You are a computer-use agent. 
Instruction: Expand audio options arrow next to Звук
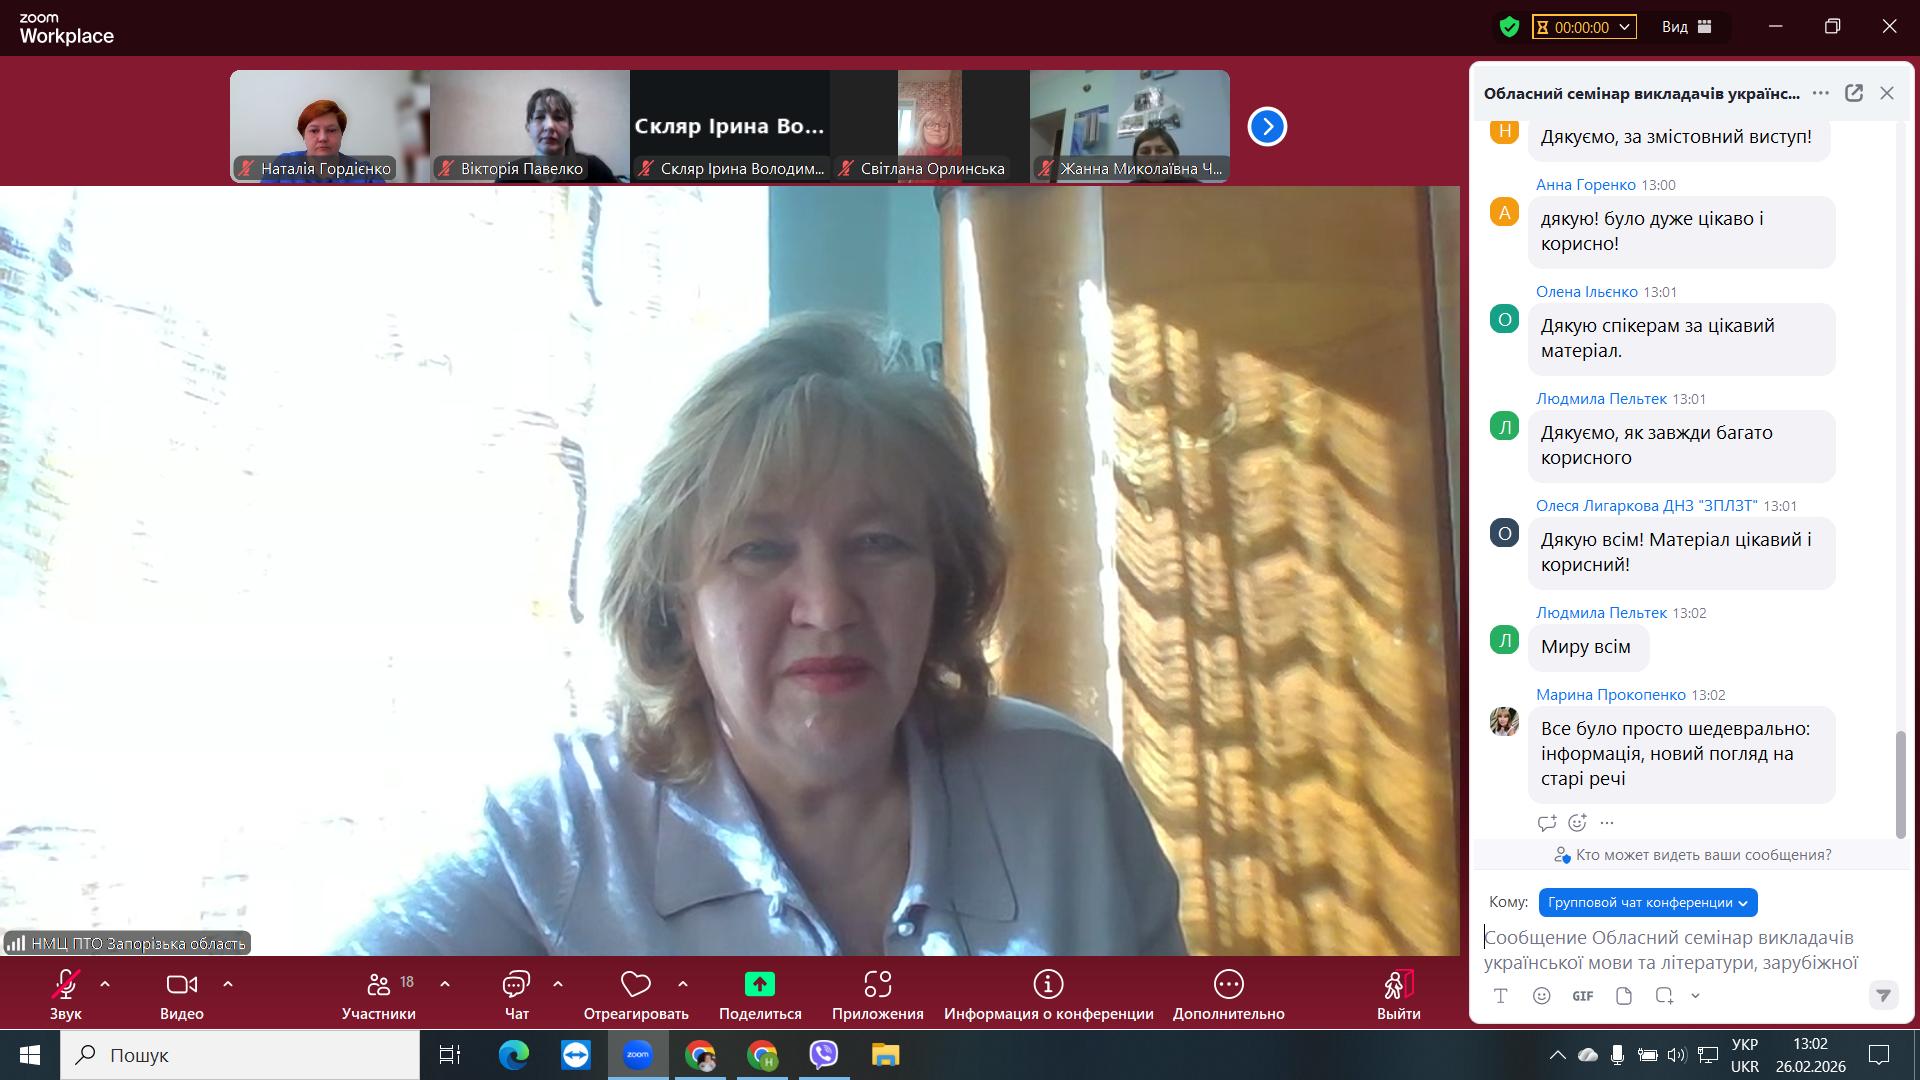(105, 985)
